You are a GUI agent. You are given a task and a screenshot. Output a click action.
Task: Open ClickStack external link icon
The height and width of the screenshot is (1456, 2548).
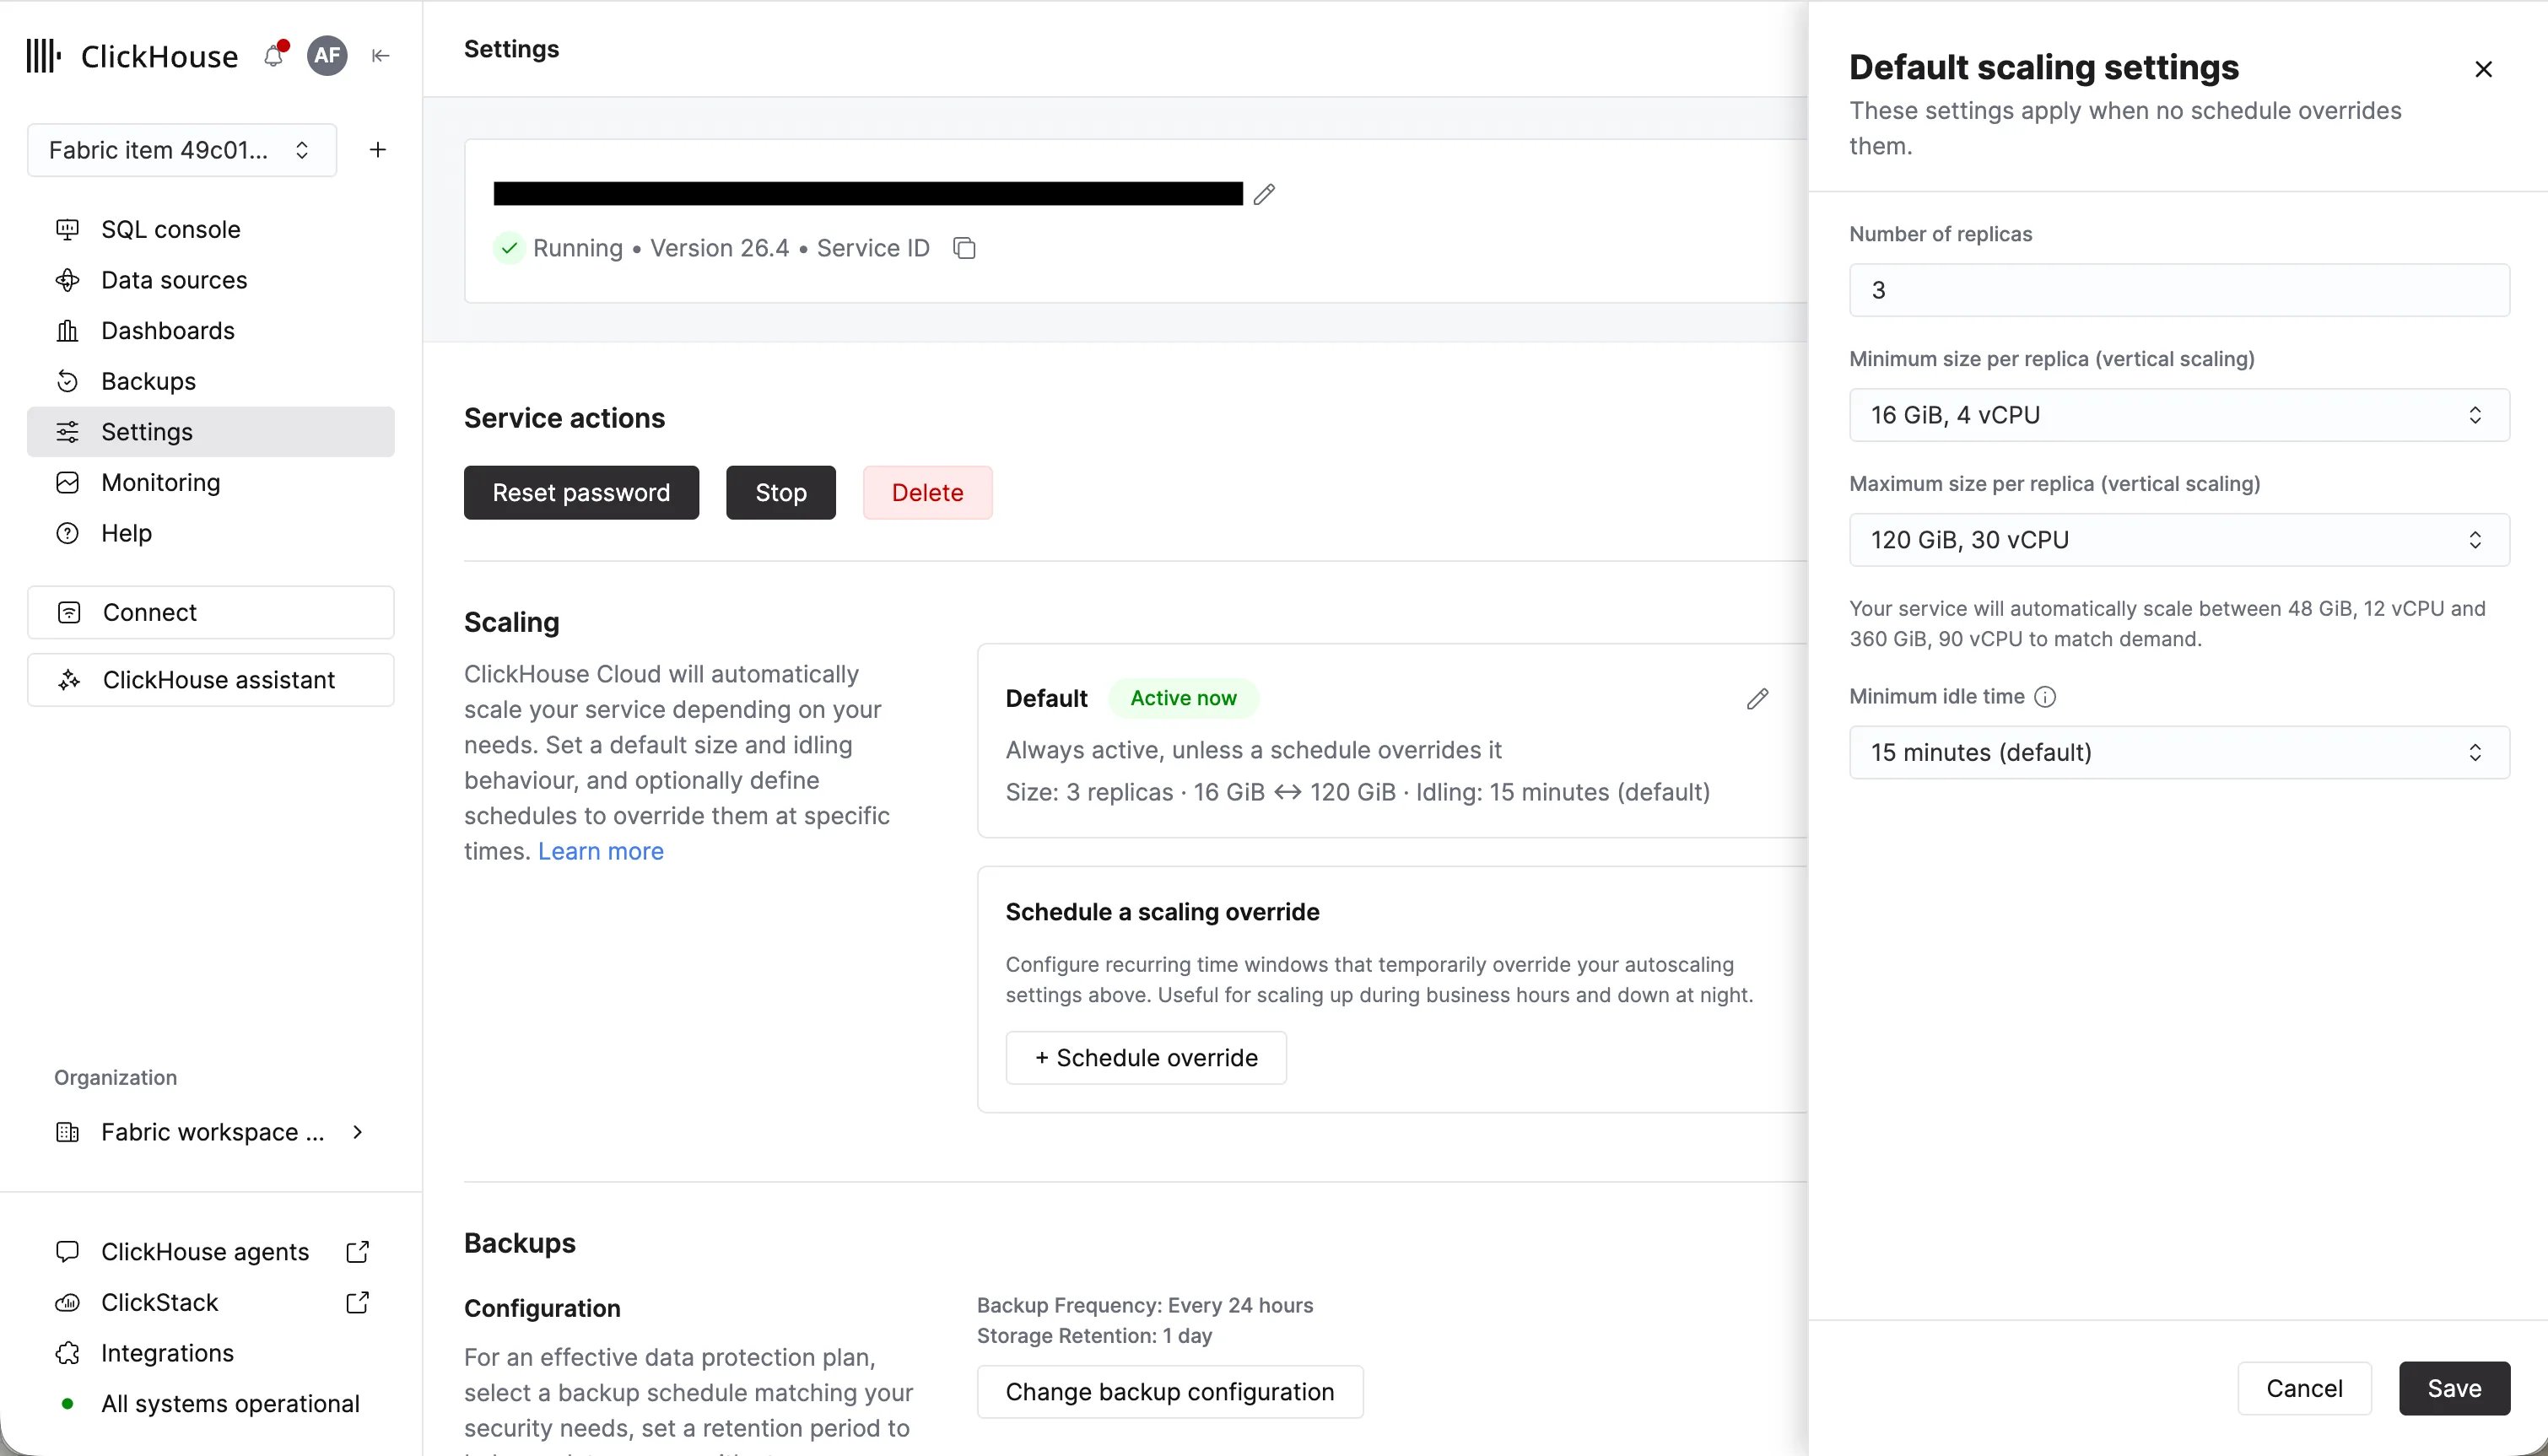coord(357,1303)
